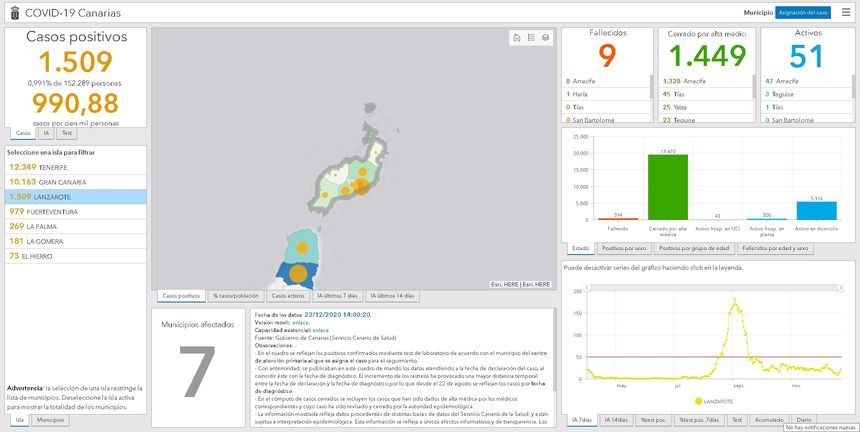Image resolution: width=860 pixels, height=432 pixels.
Task: Click the map home extent icon
Action: [x=516, y=37]
